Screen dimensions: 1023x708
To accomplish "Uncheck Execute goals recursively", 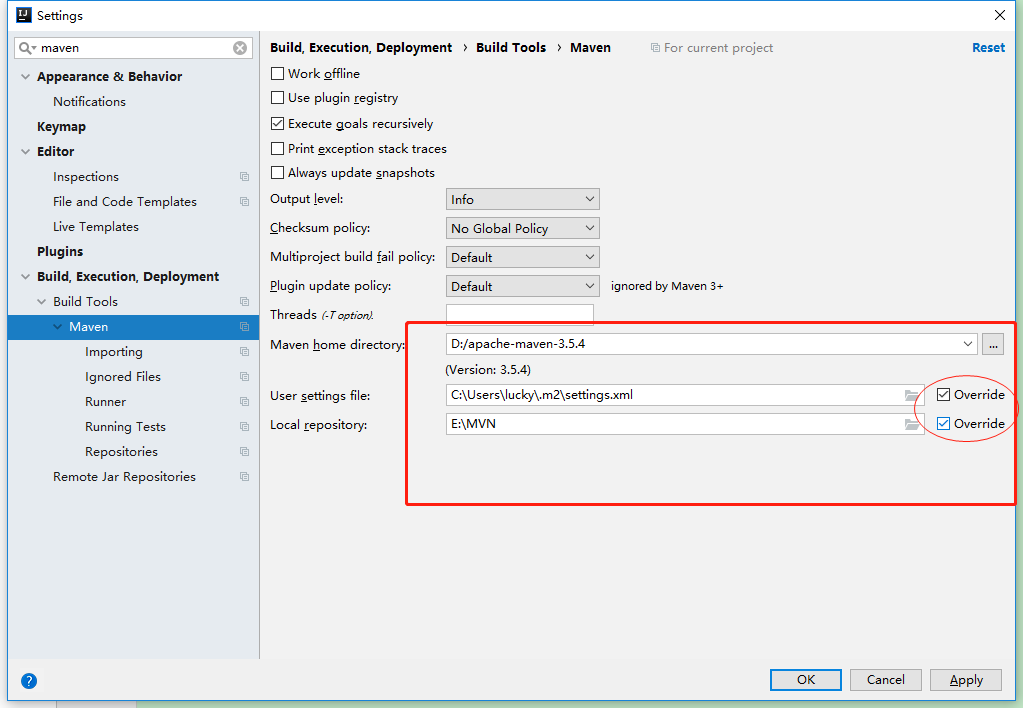I will tap(277, 123).
